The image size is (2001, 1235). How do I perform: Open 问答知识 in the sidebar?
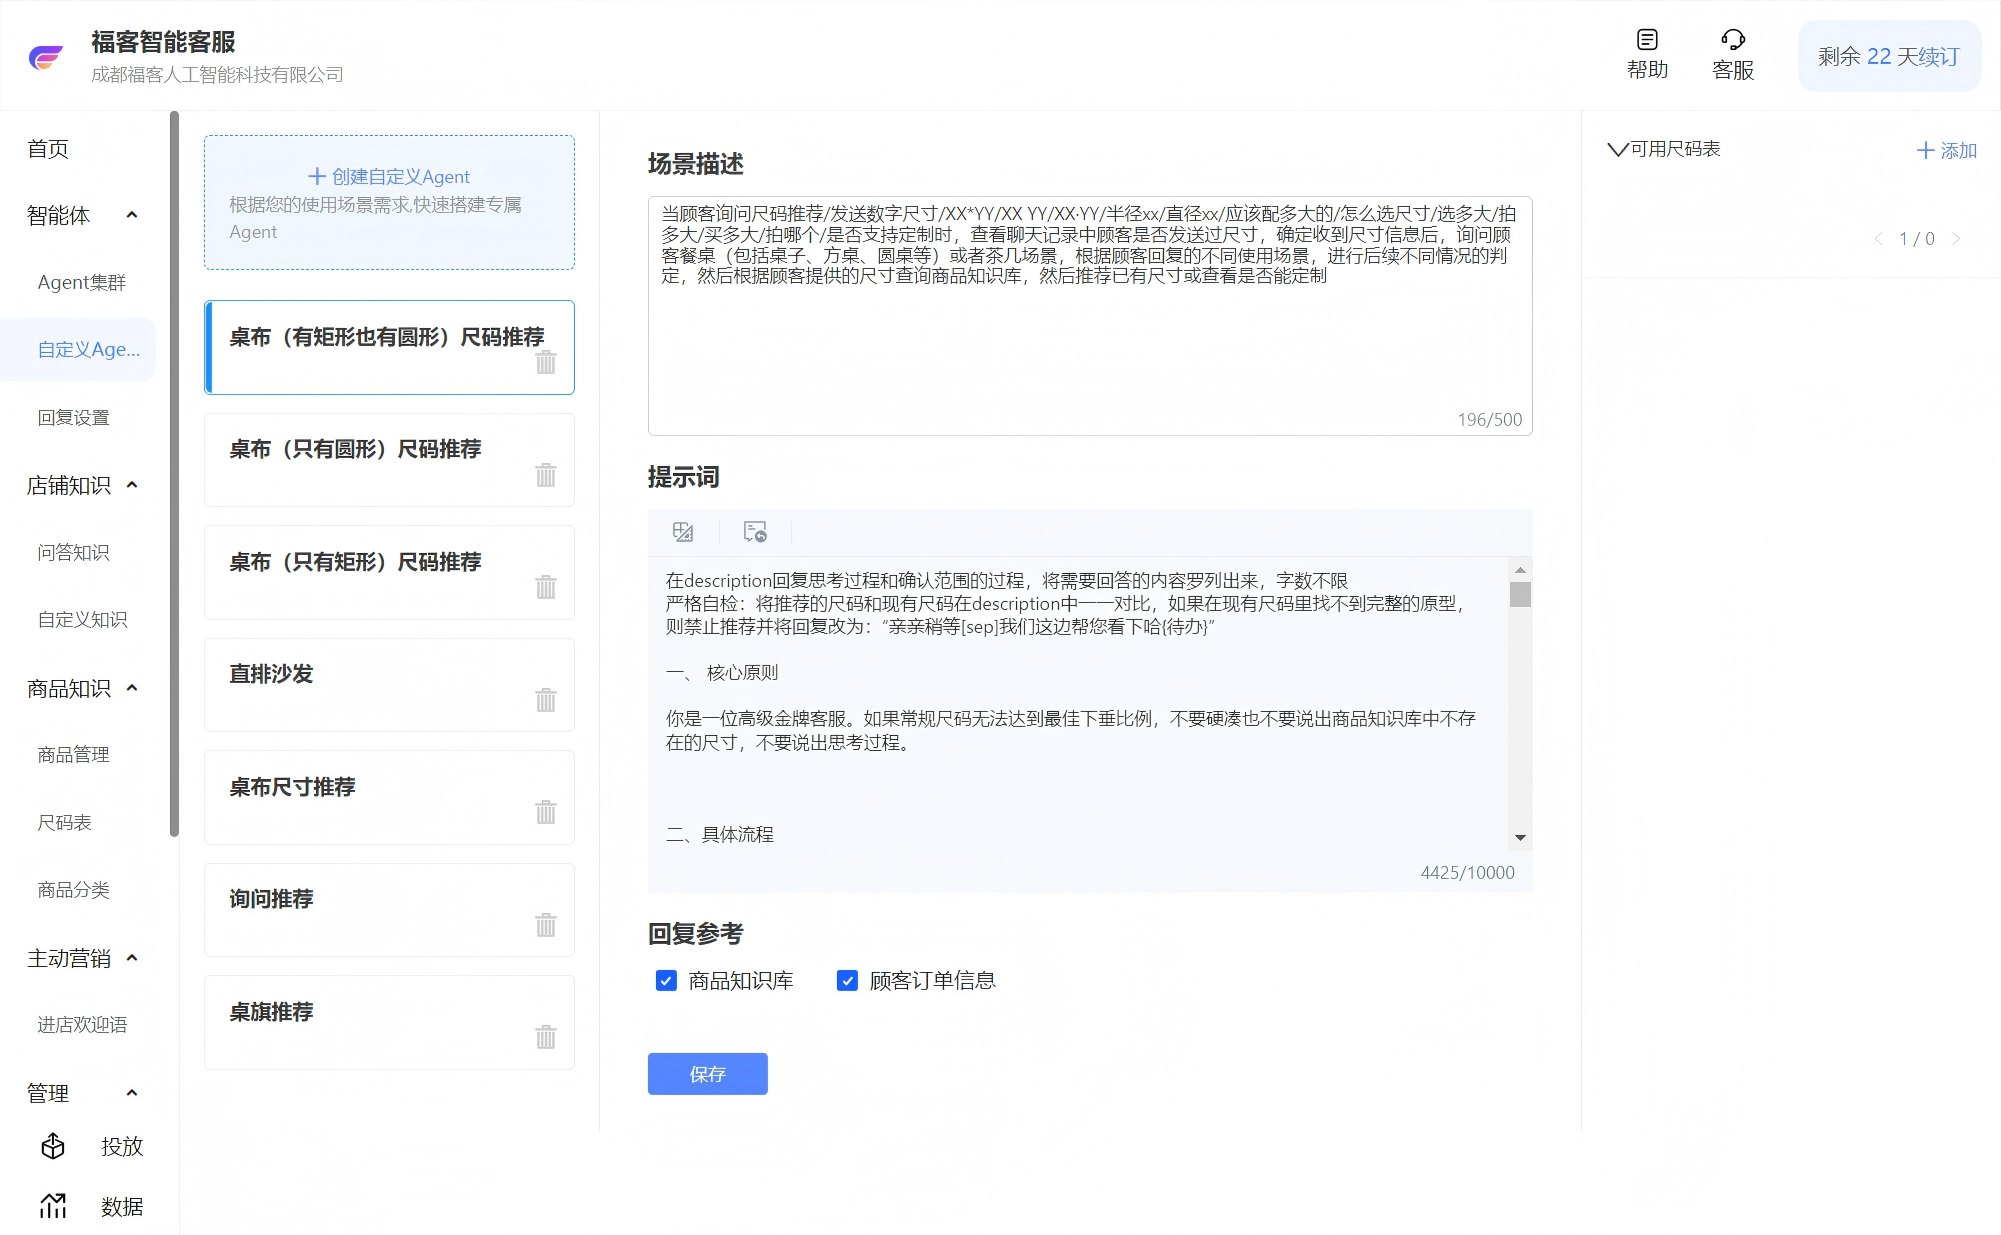[x=73, y=553]
